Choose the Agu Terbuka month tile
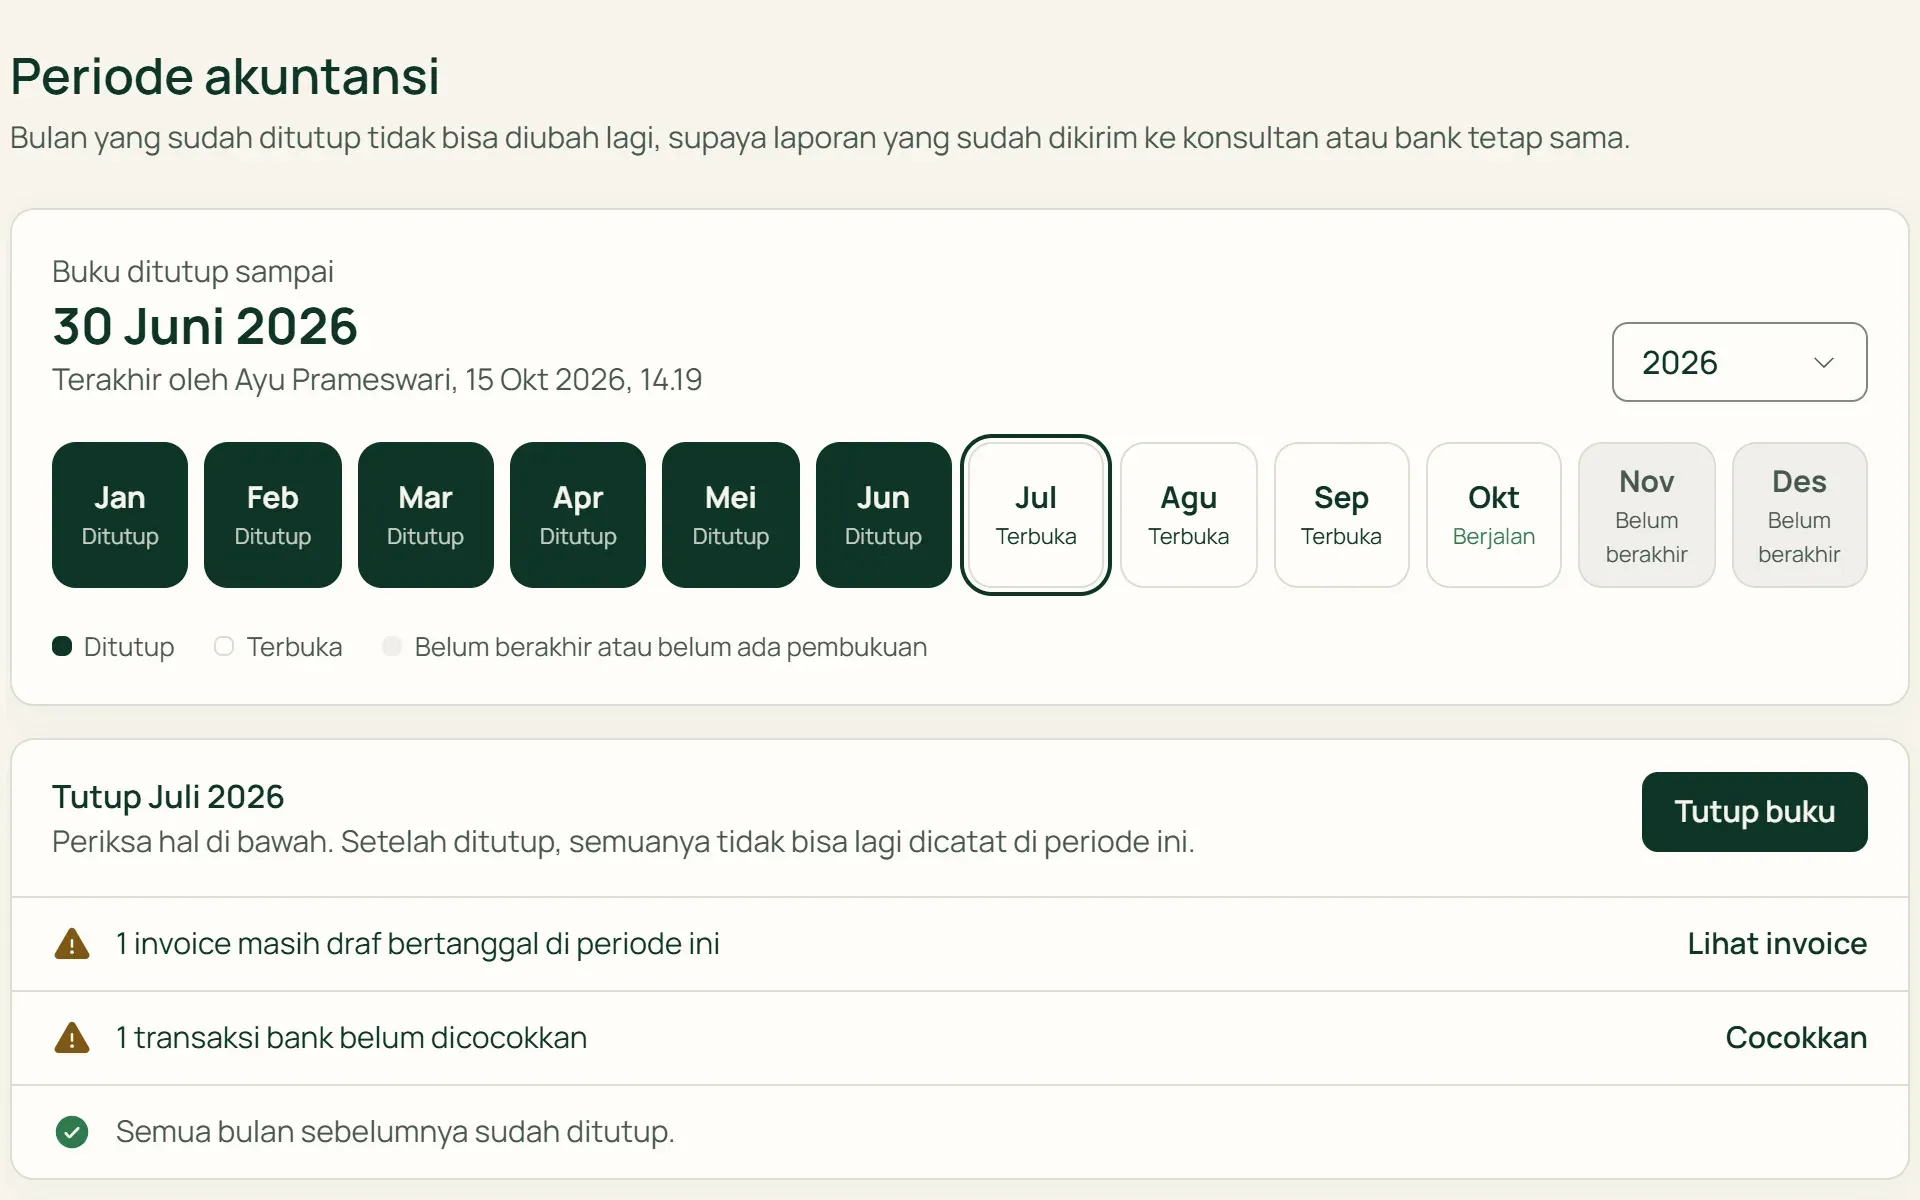 tap(1189, 515)
